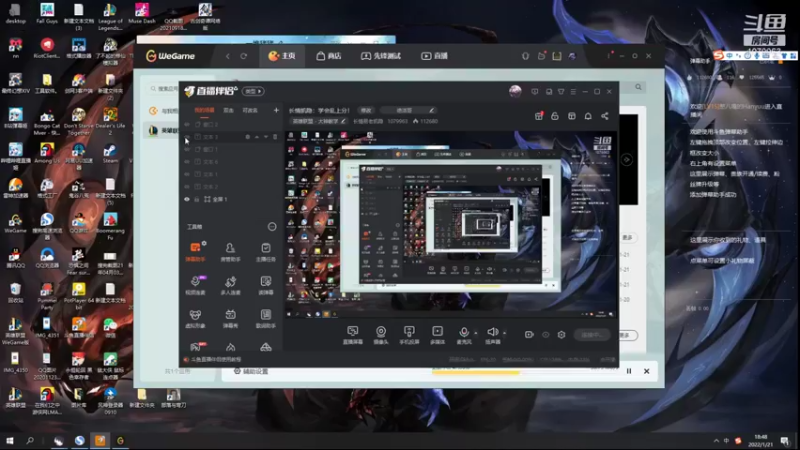
Task: Toggle visibility of 窗口 2 source
Action: [x=187, y=124]
